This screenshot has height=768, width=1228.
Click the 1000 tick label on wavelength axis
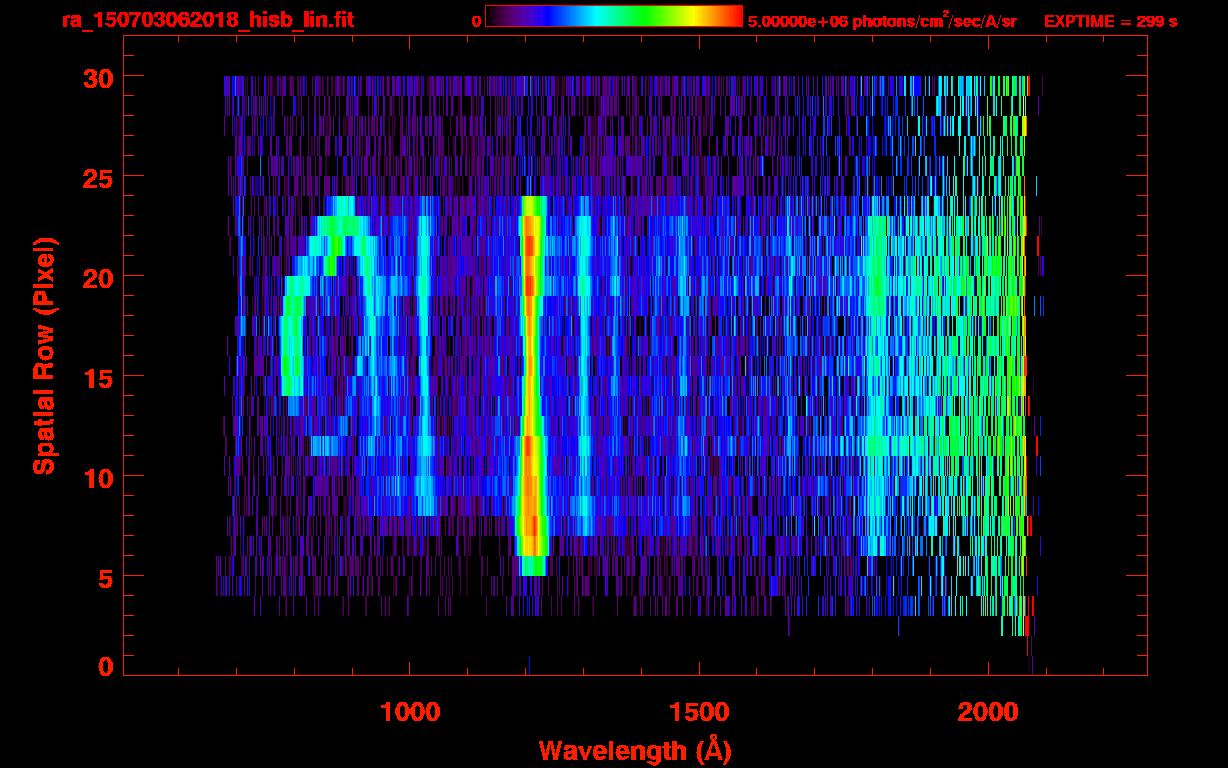click(410, 712)
